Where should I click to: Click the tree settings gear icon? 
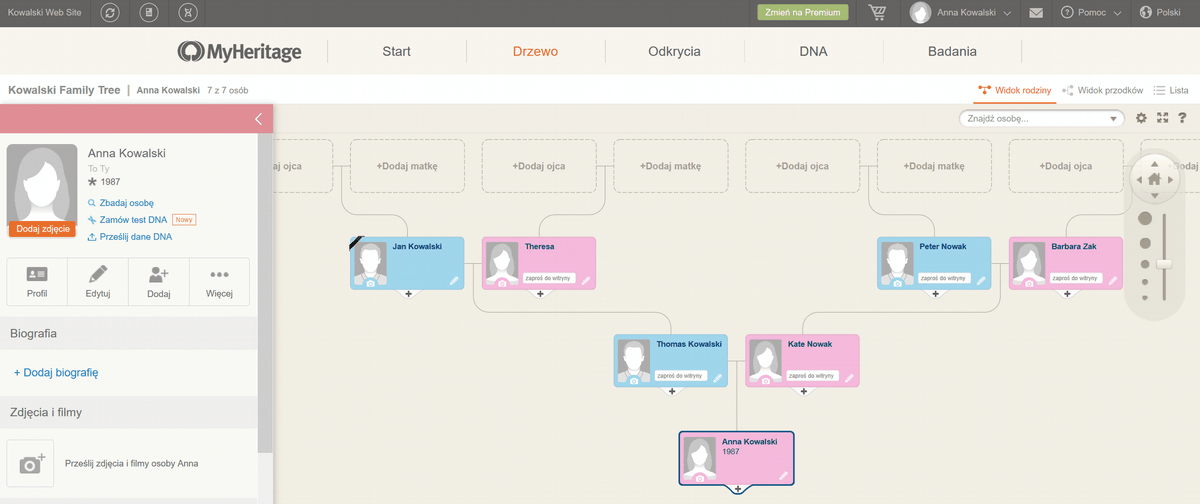tap(1142, 118)
